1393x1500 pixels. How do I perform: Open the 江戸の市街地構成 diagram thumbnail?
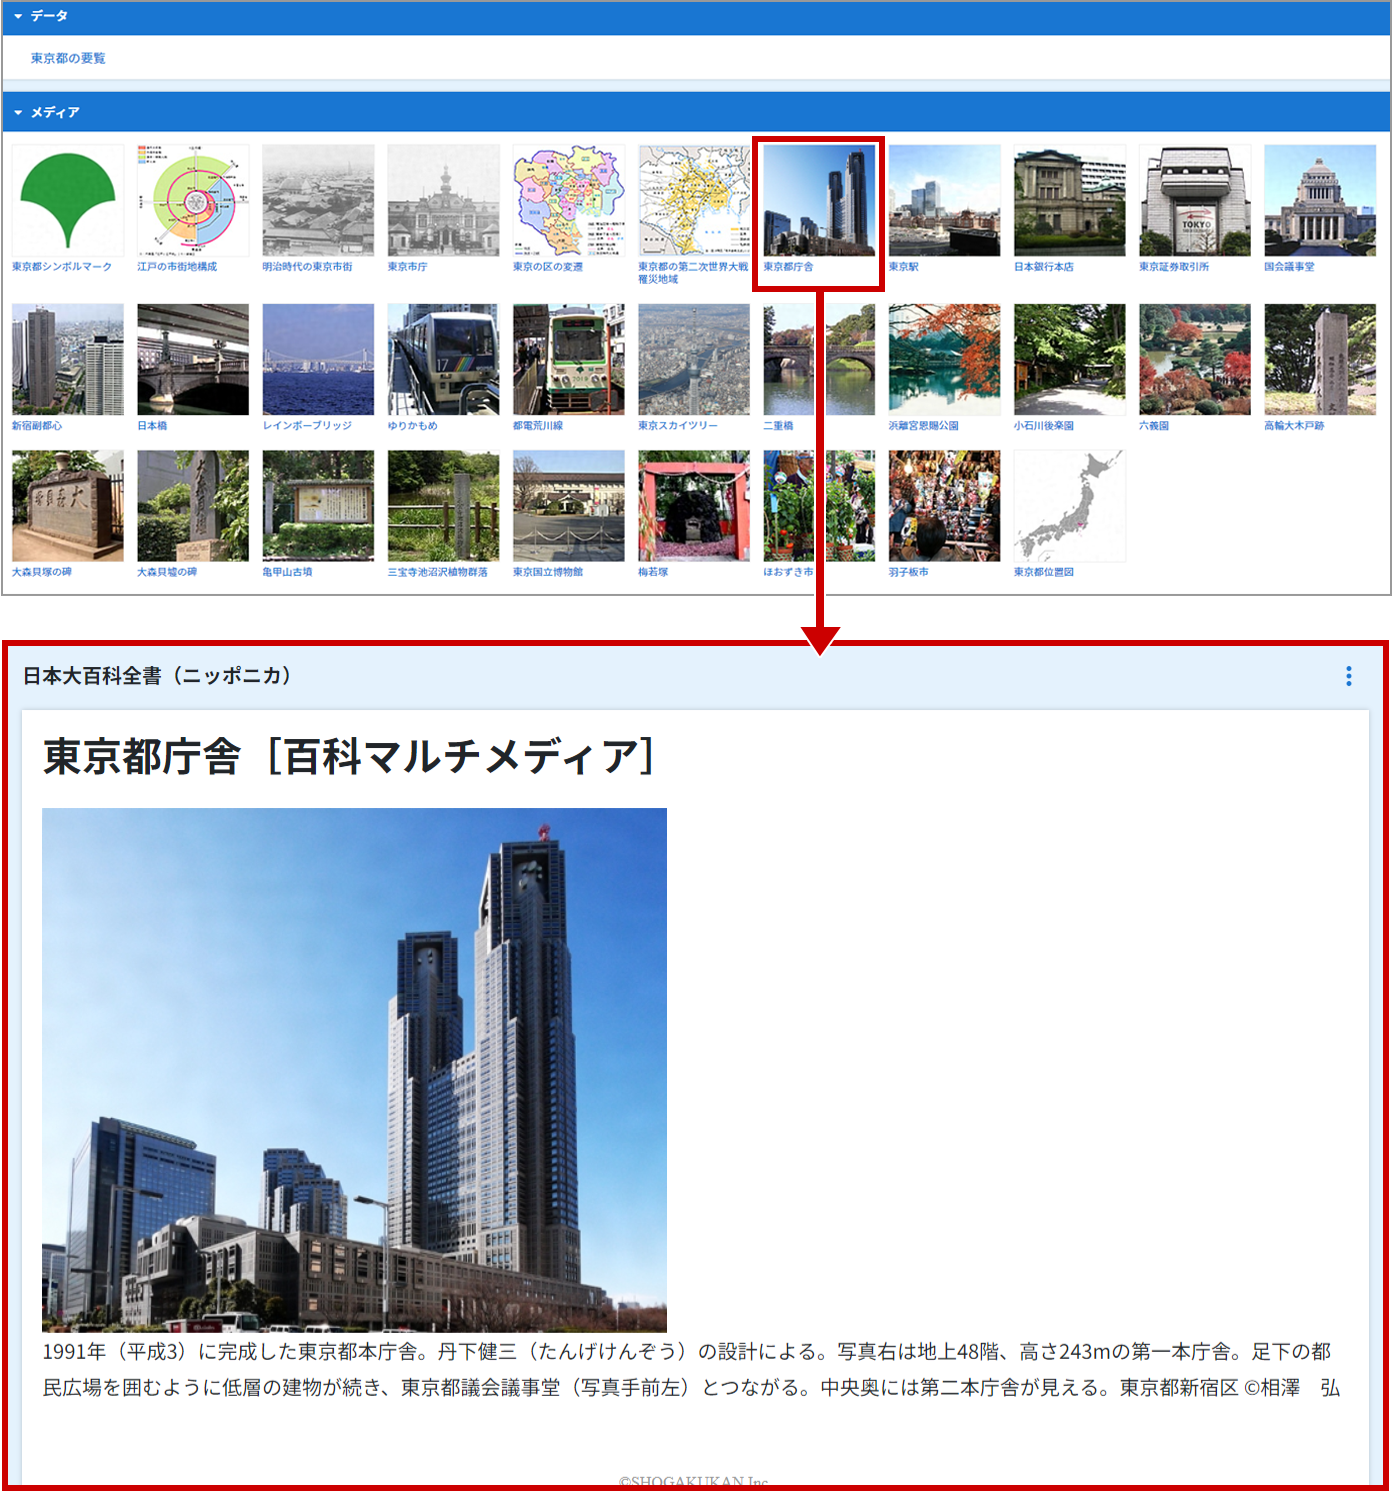193,200
